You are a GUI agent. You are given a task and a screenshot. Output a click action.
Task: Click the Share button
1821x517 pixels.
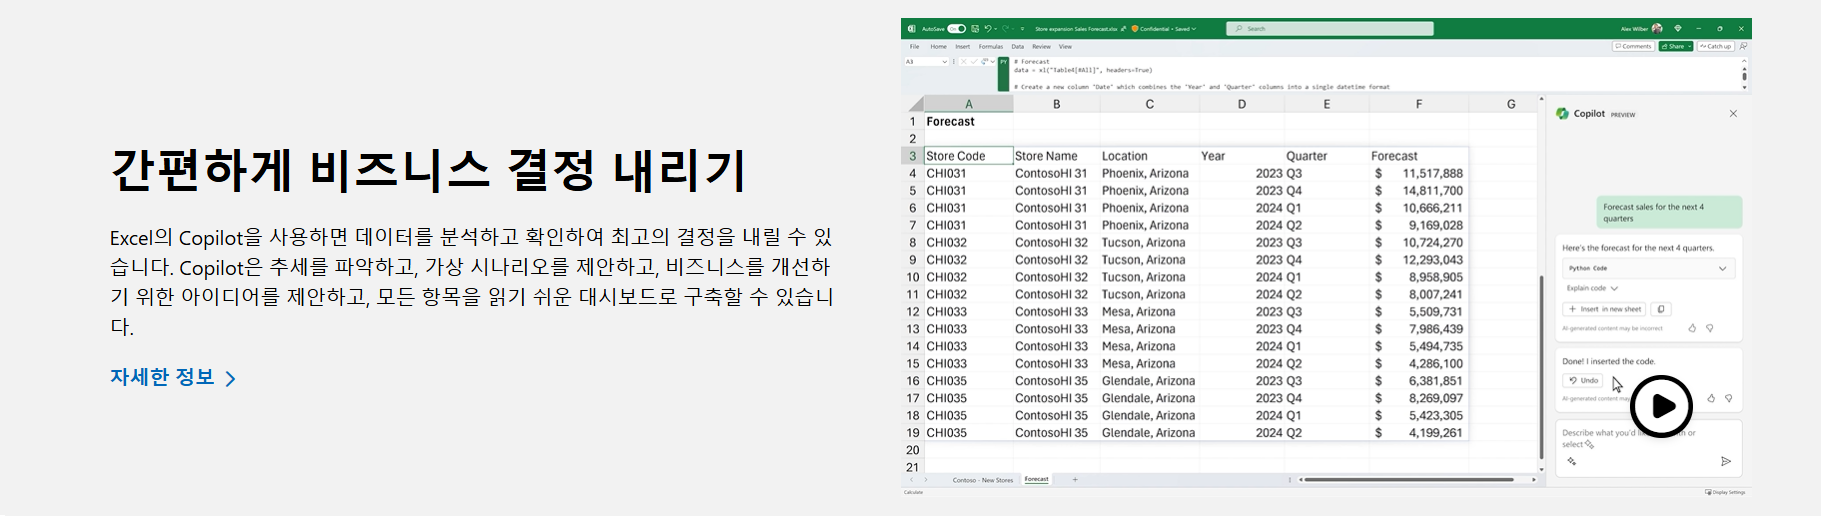(x=1672, y=46)
